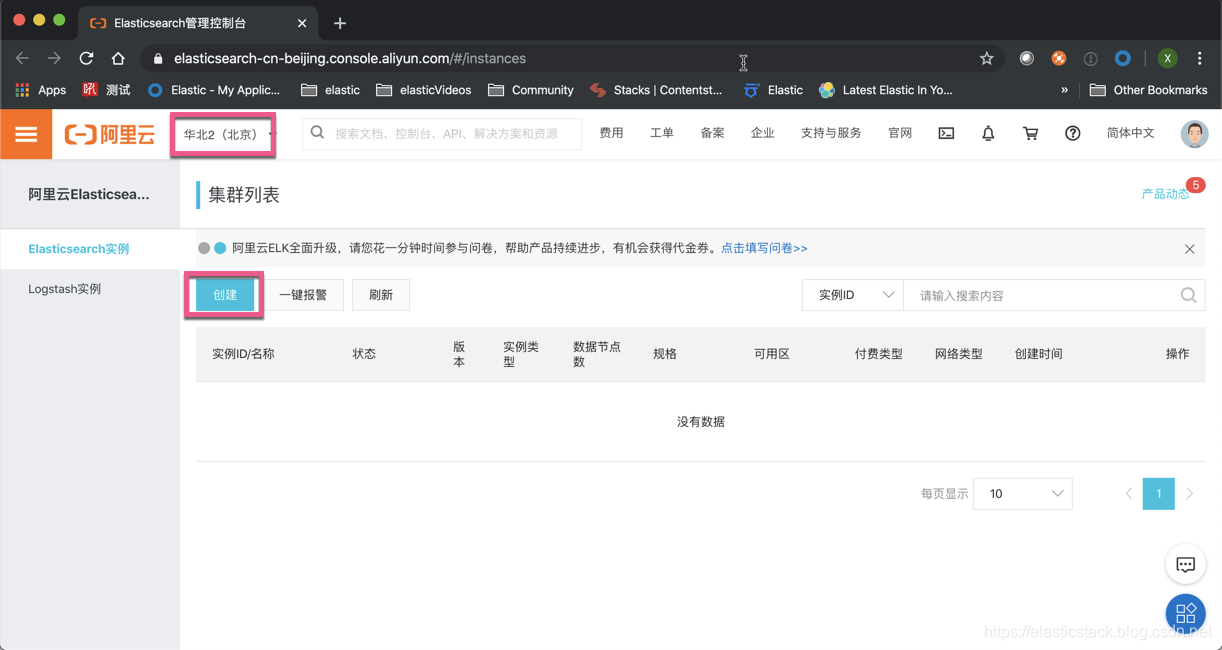Open the chat feedback floating button
The width and height of the screenshot is (1222, 650).
(x=1185, y=565)
